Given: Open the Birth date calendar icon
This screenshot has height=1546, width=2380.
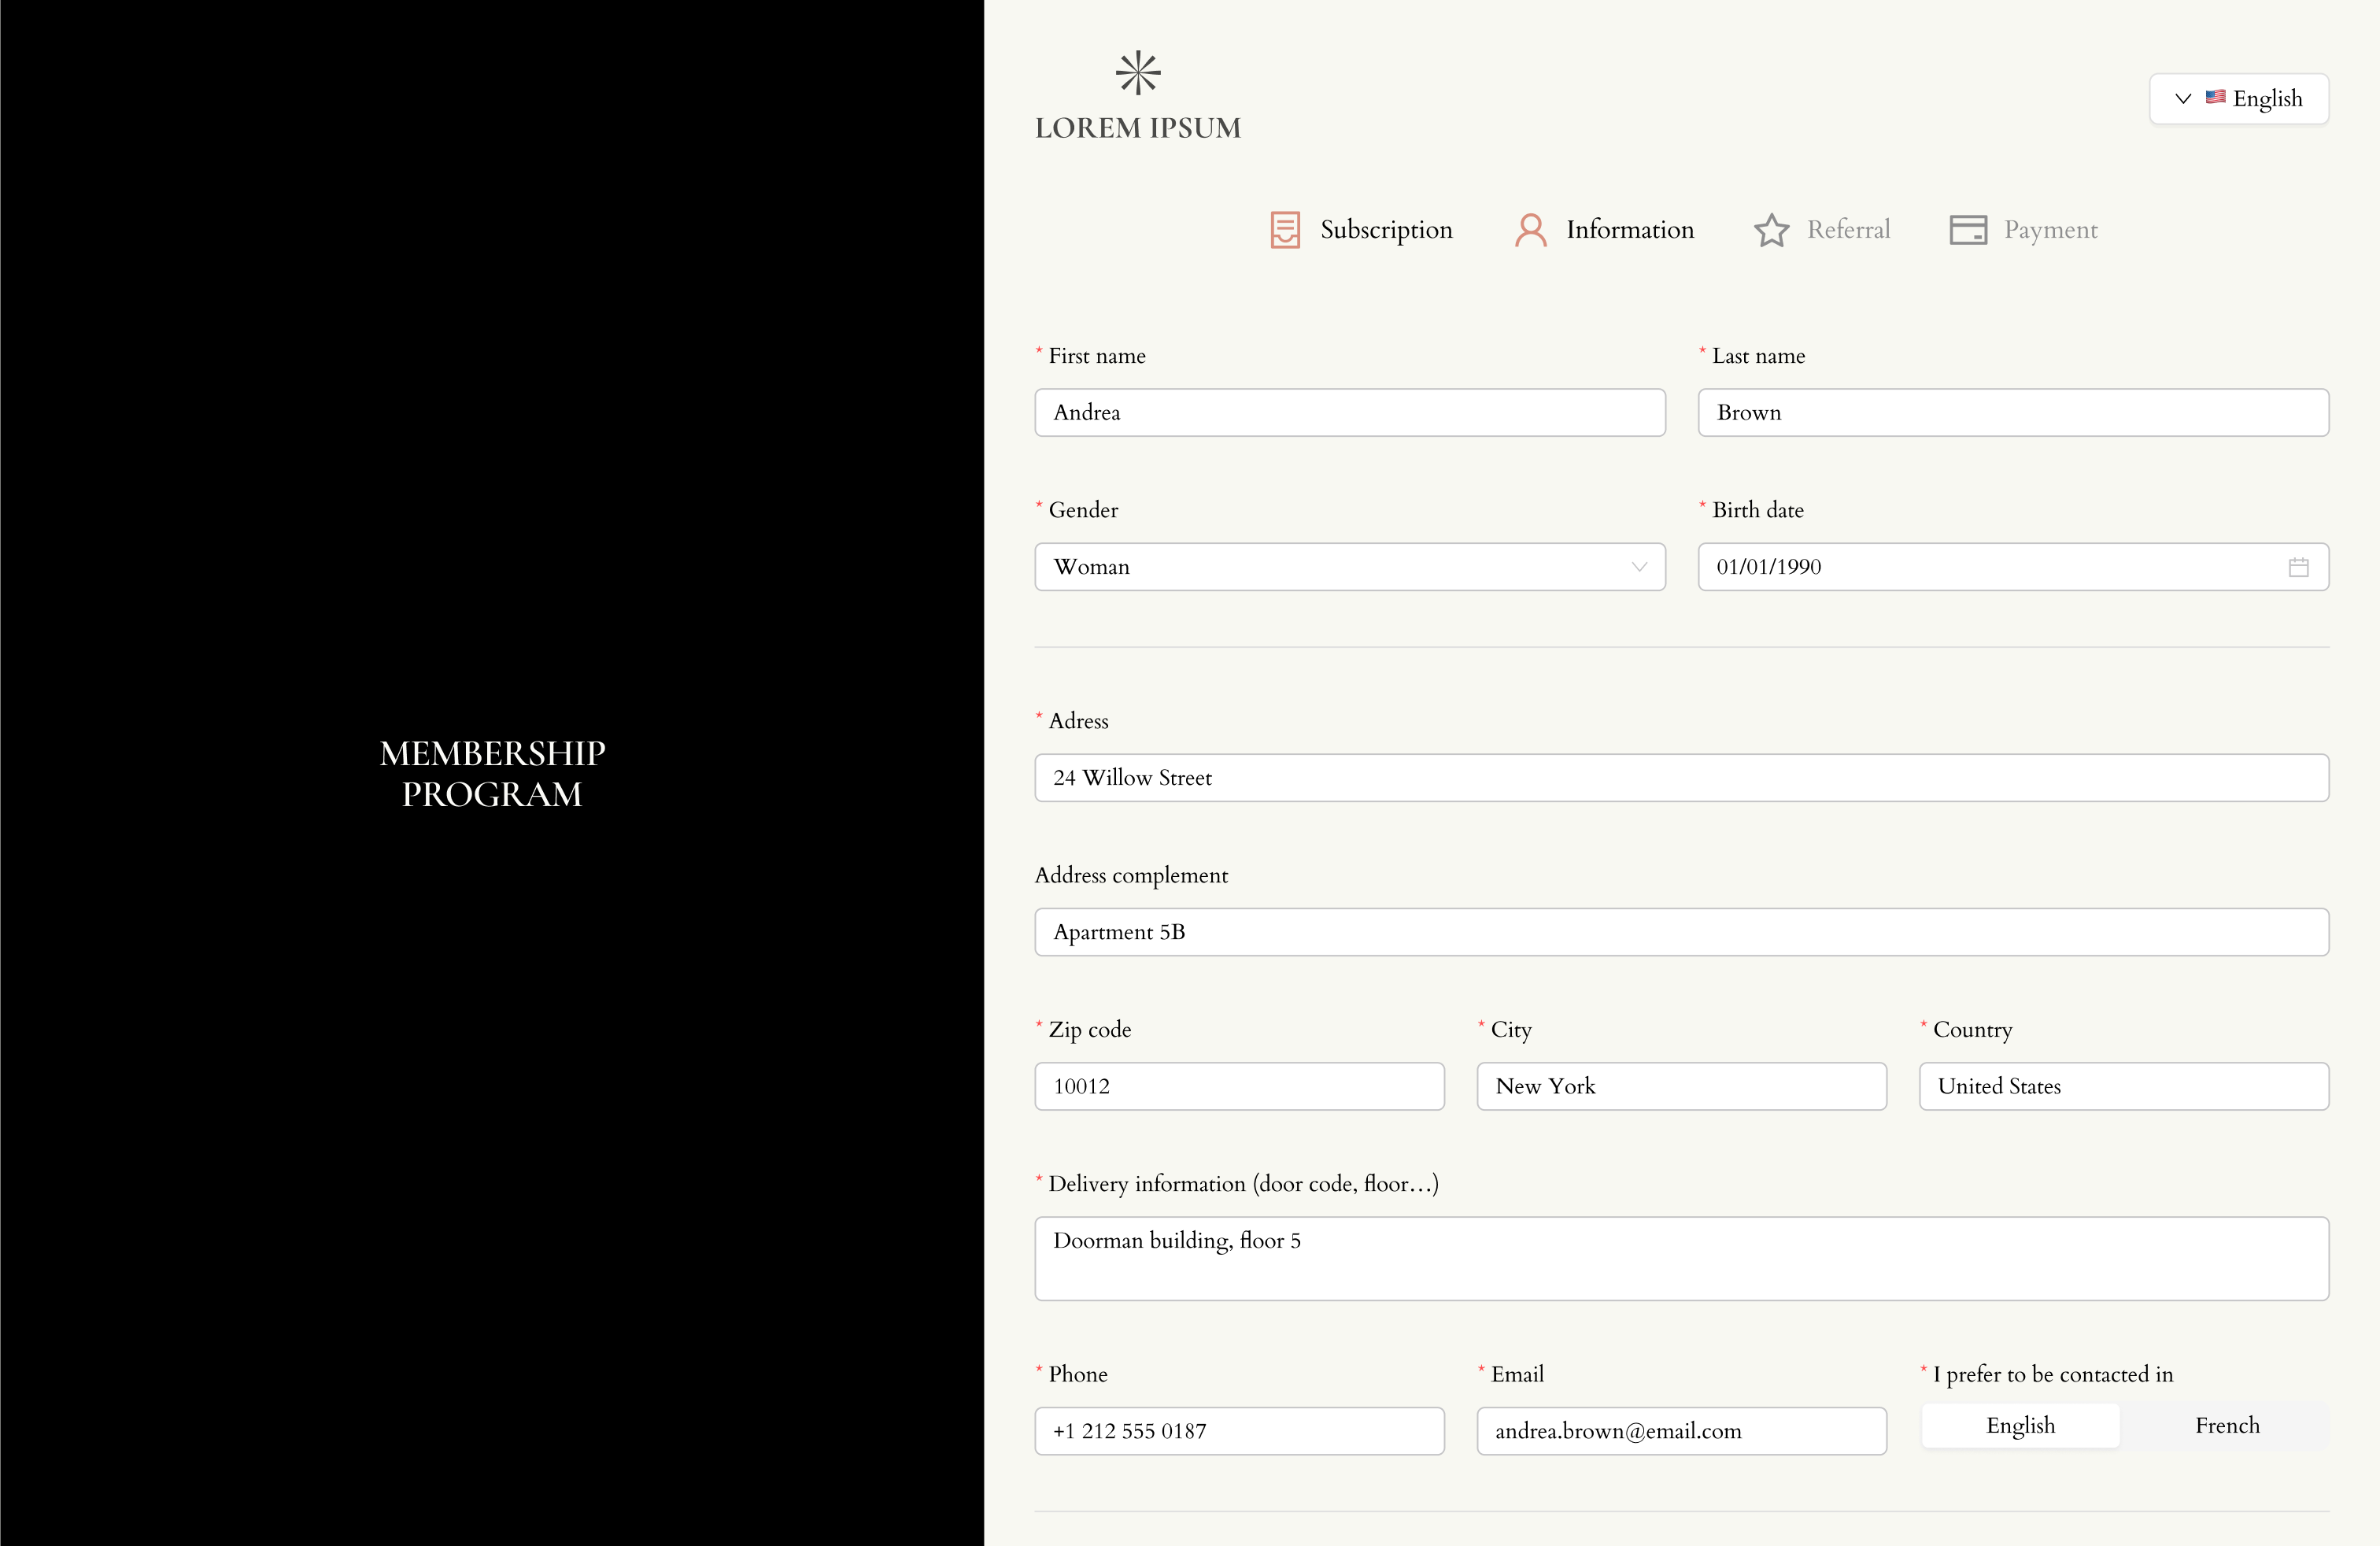Looking at the screenshot, I should [2298, 567].
